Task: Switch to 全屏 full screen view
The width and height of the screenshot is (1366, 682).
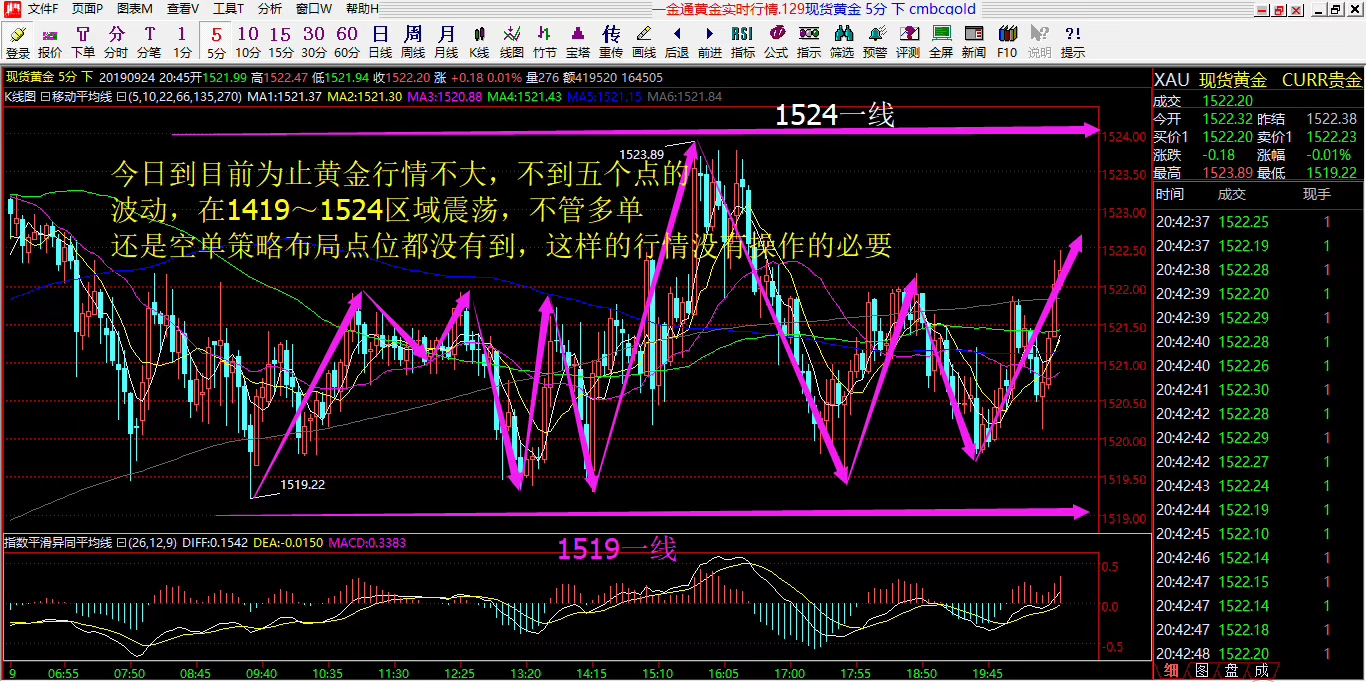Action: pyautogui.click(x=941, y=42)
